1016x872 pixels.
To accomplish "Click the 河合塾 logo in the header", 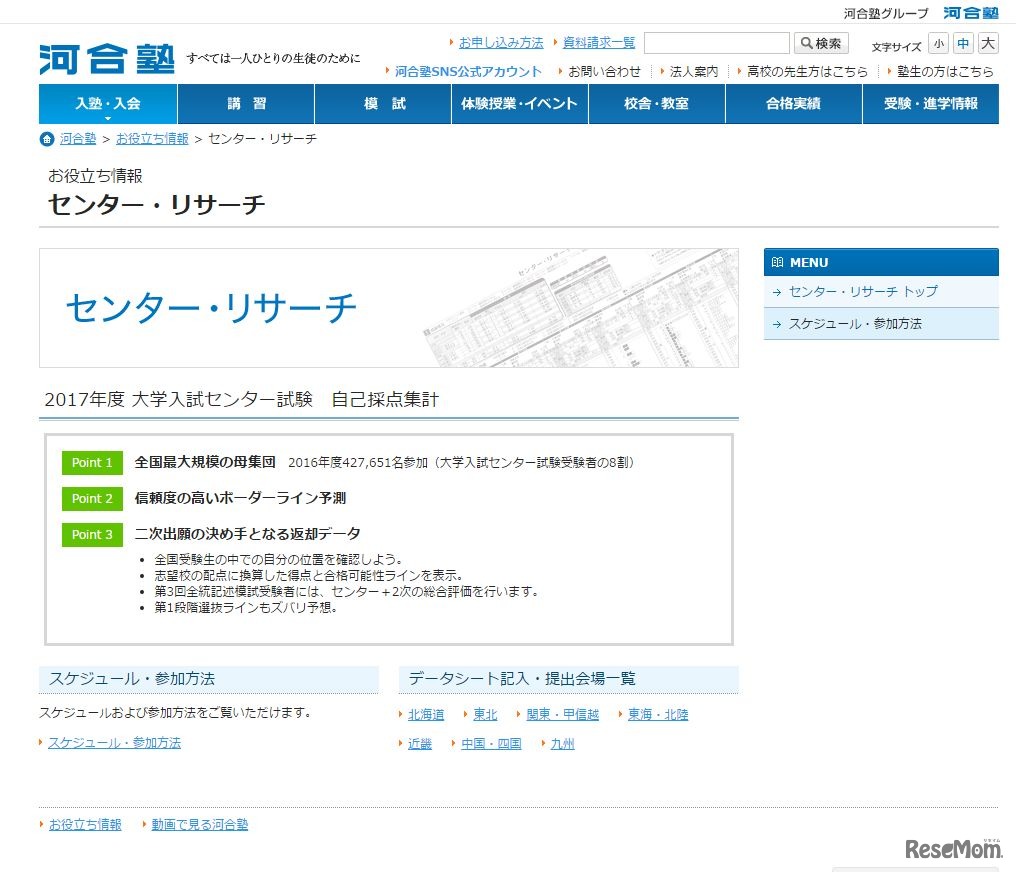I will (107, 59).
